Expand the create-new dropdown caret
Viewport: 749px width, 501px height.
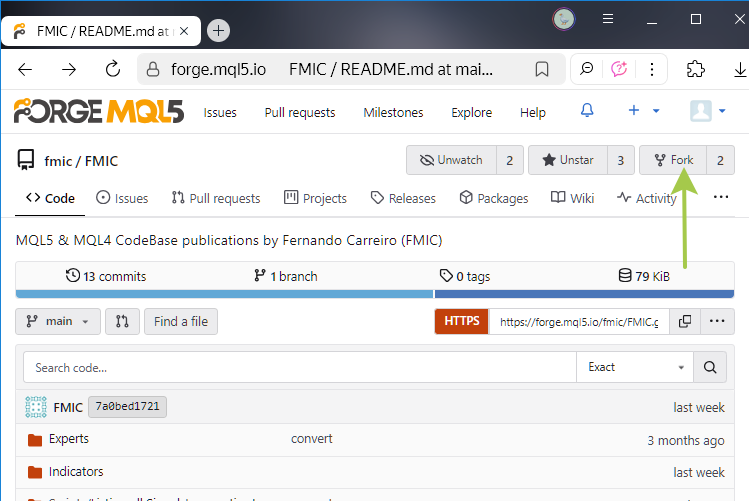(656, 111)
